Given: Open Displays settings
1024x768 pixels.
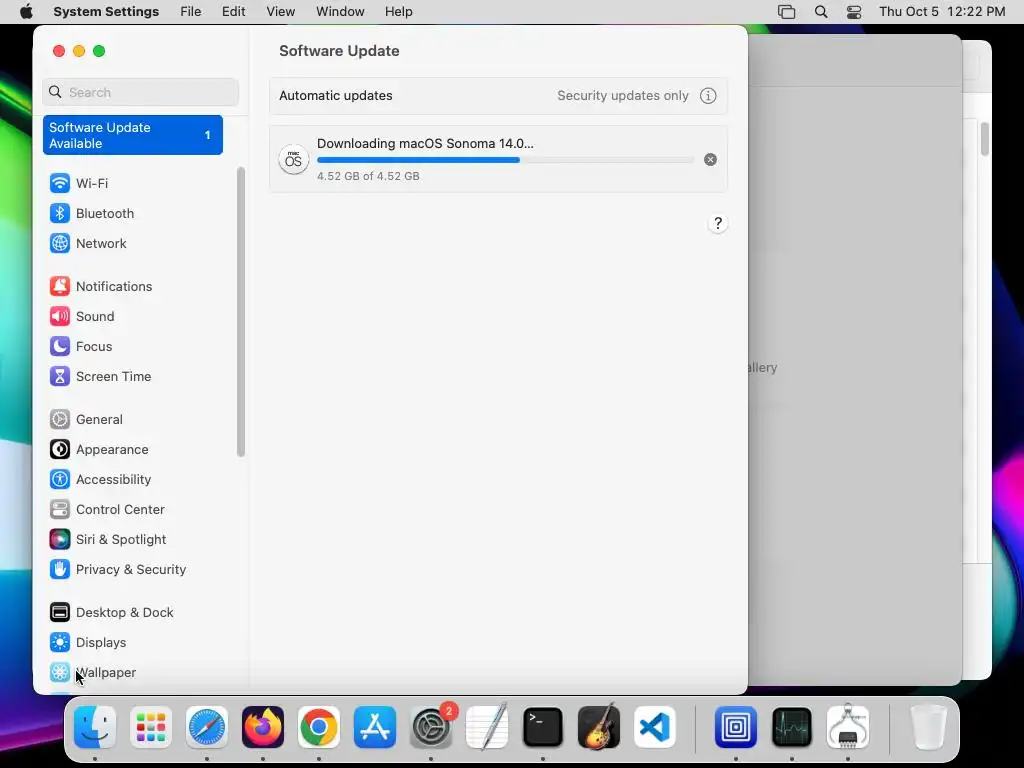Looking at the screenshot, I should coord(88,643).
